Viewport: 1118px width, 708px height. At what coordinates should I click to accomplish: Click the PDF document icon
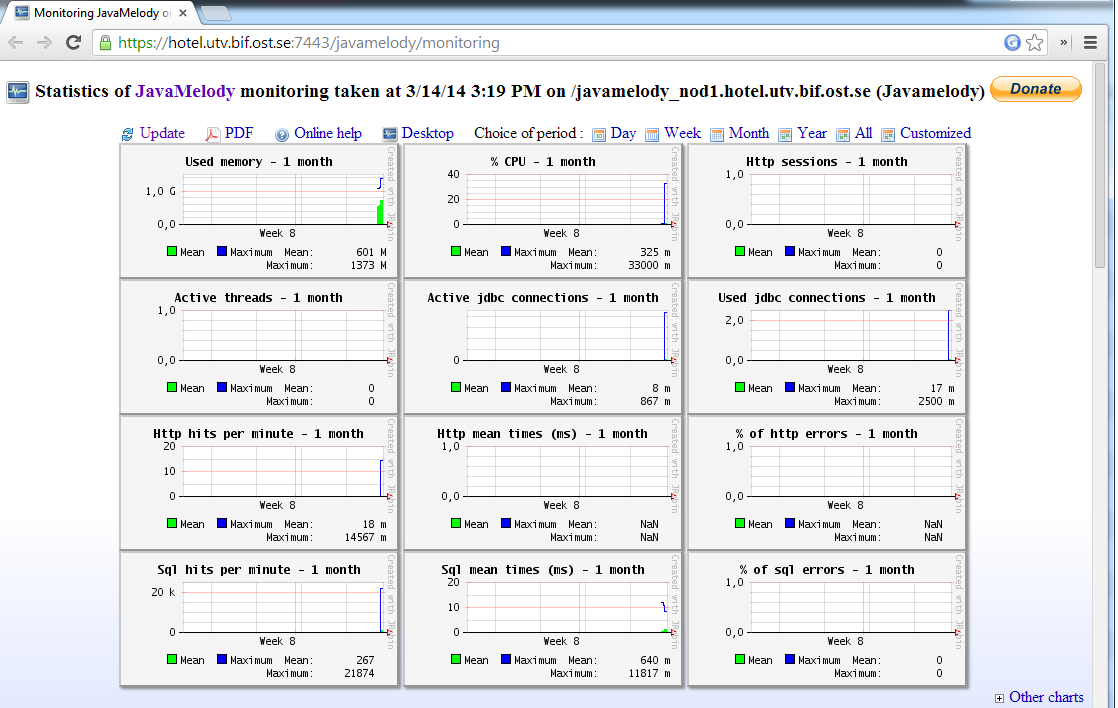pos(212,134)
